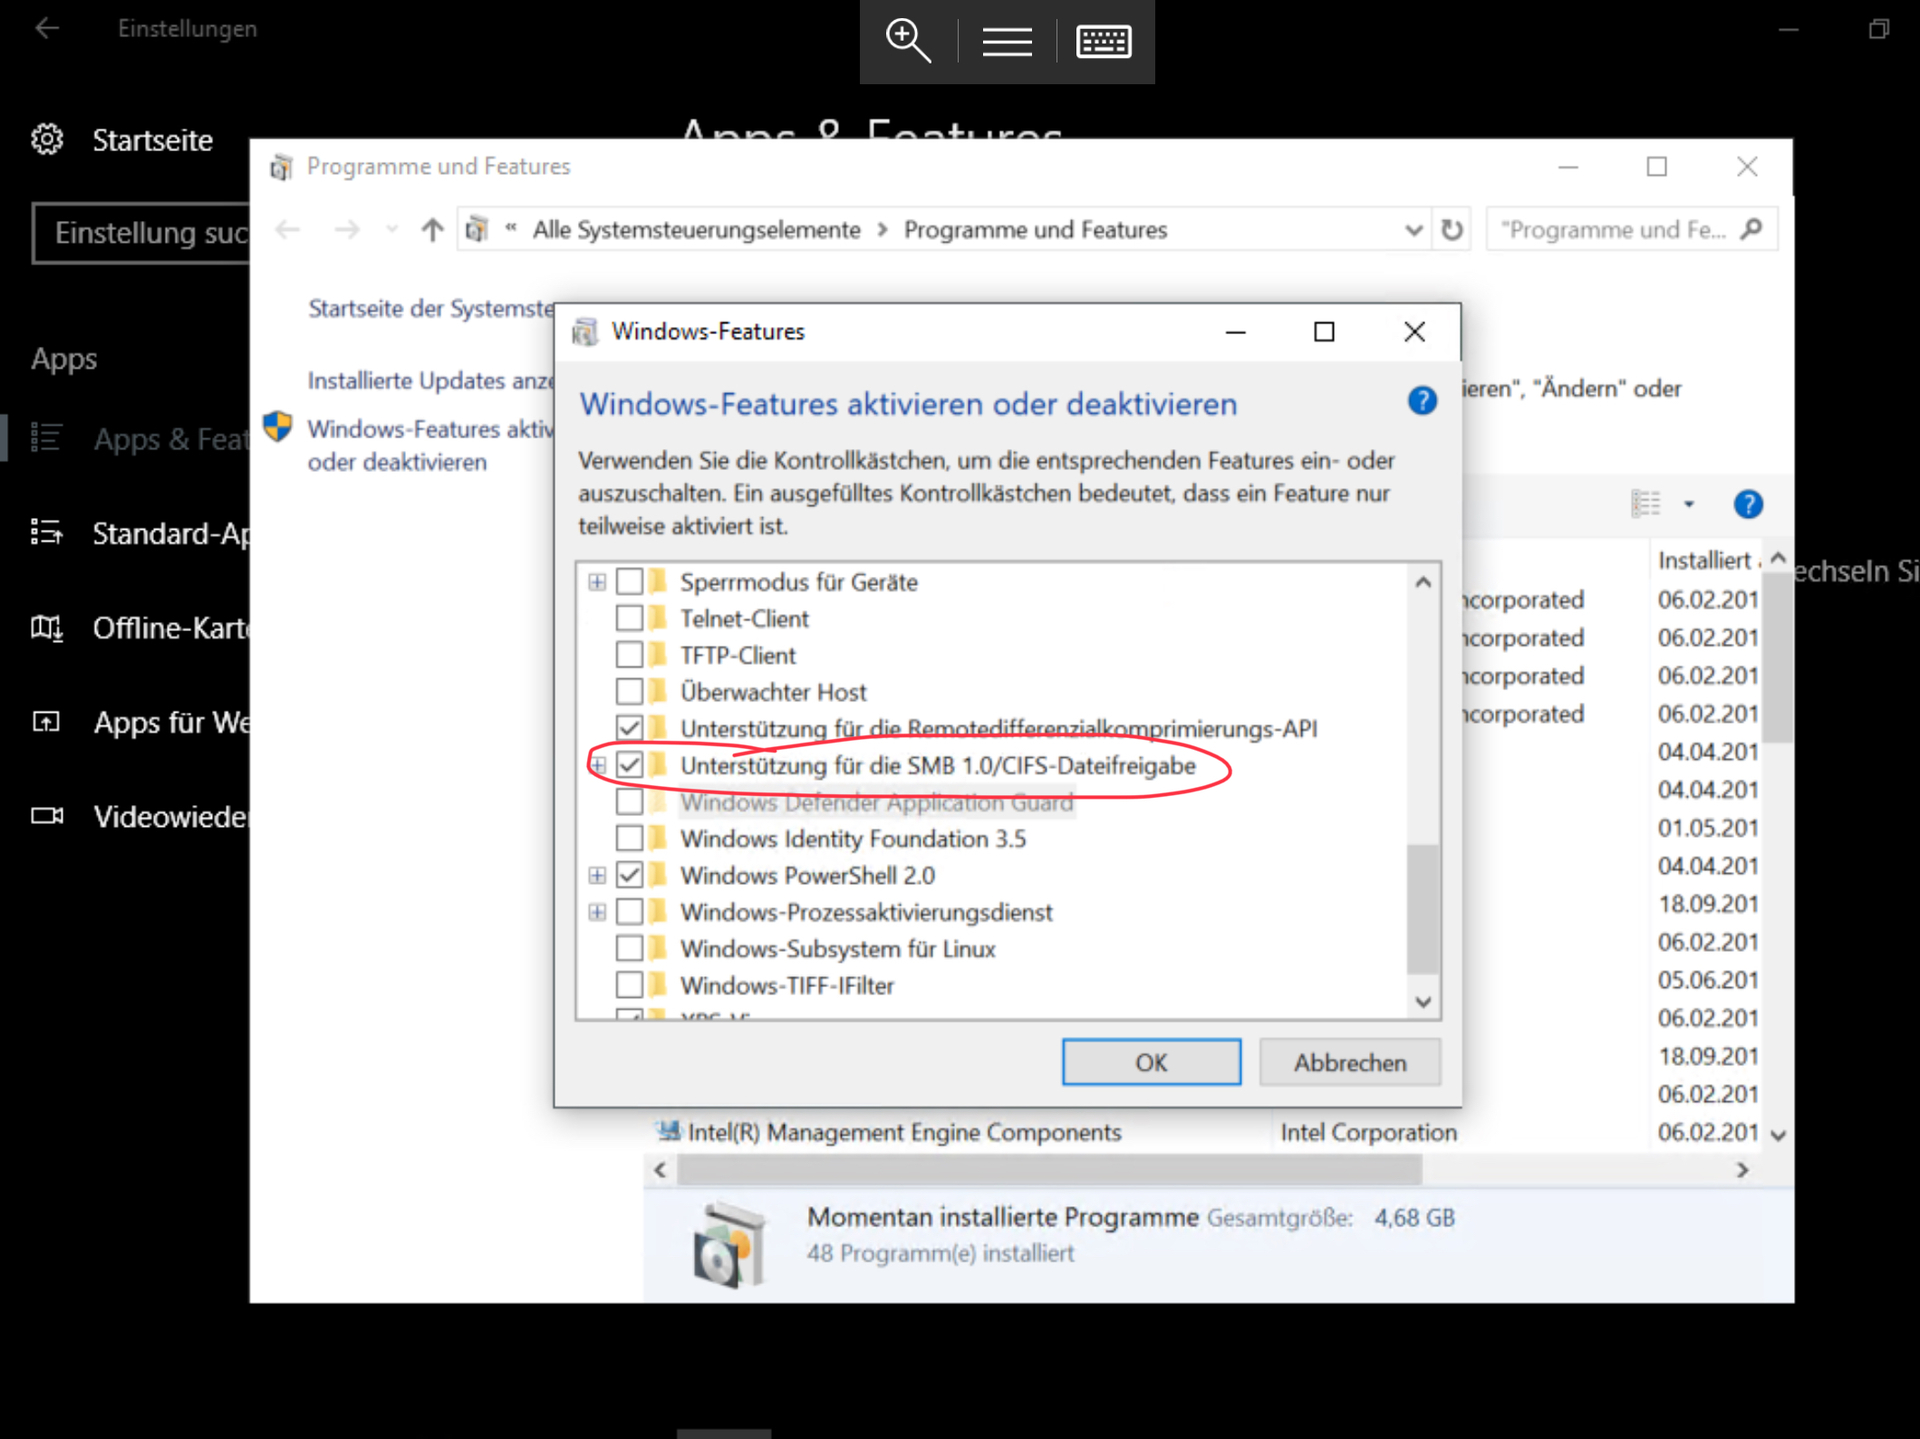Enable the Telnet-Client checkbox

(x=629, y=618)
